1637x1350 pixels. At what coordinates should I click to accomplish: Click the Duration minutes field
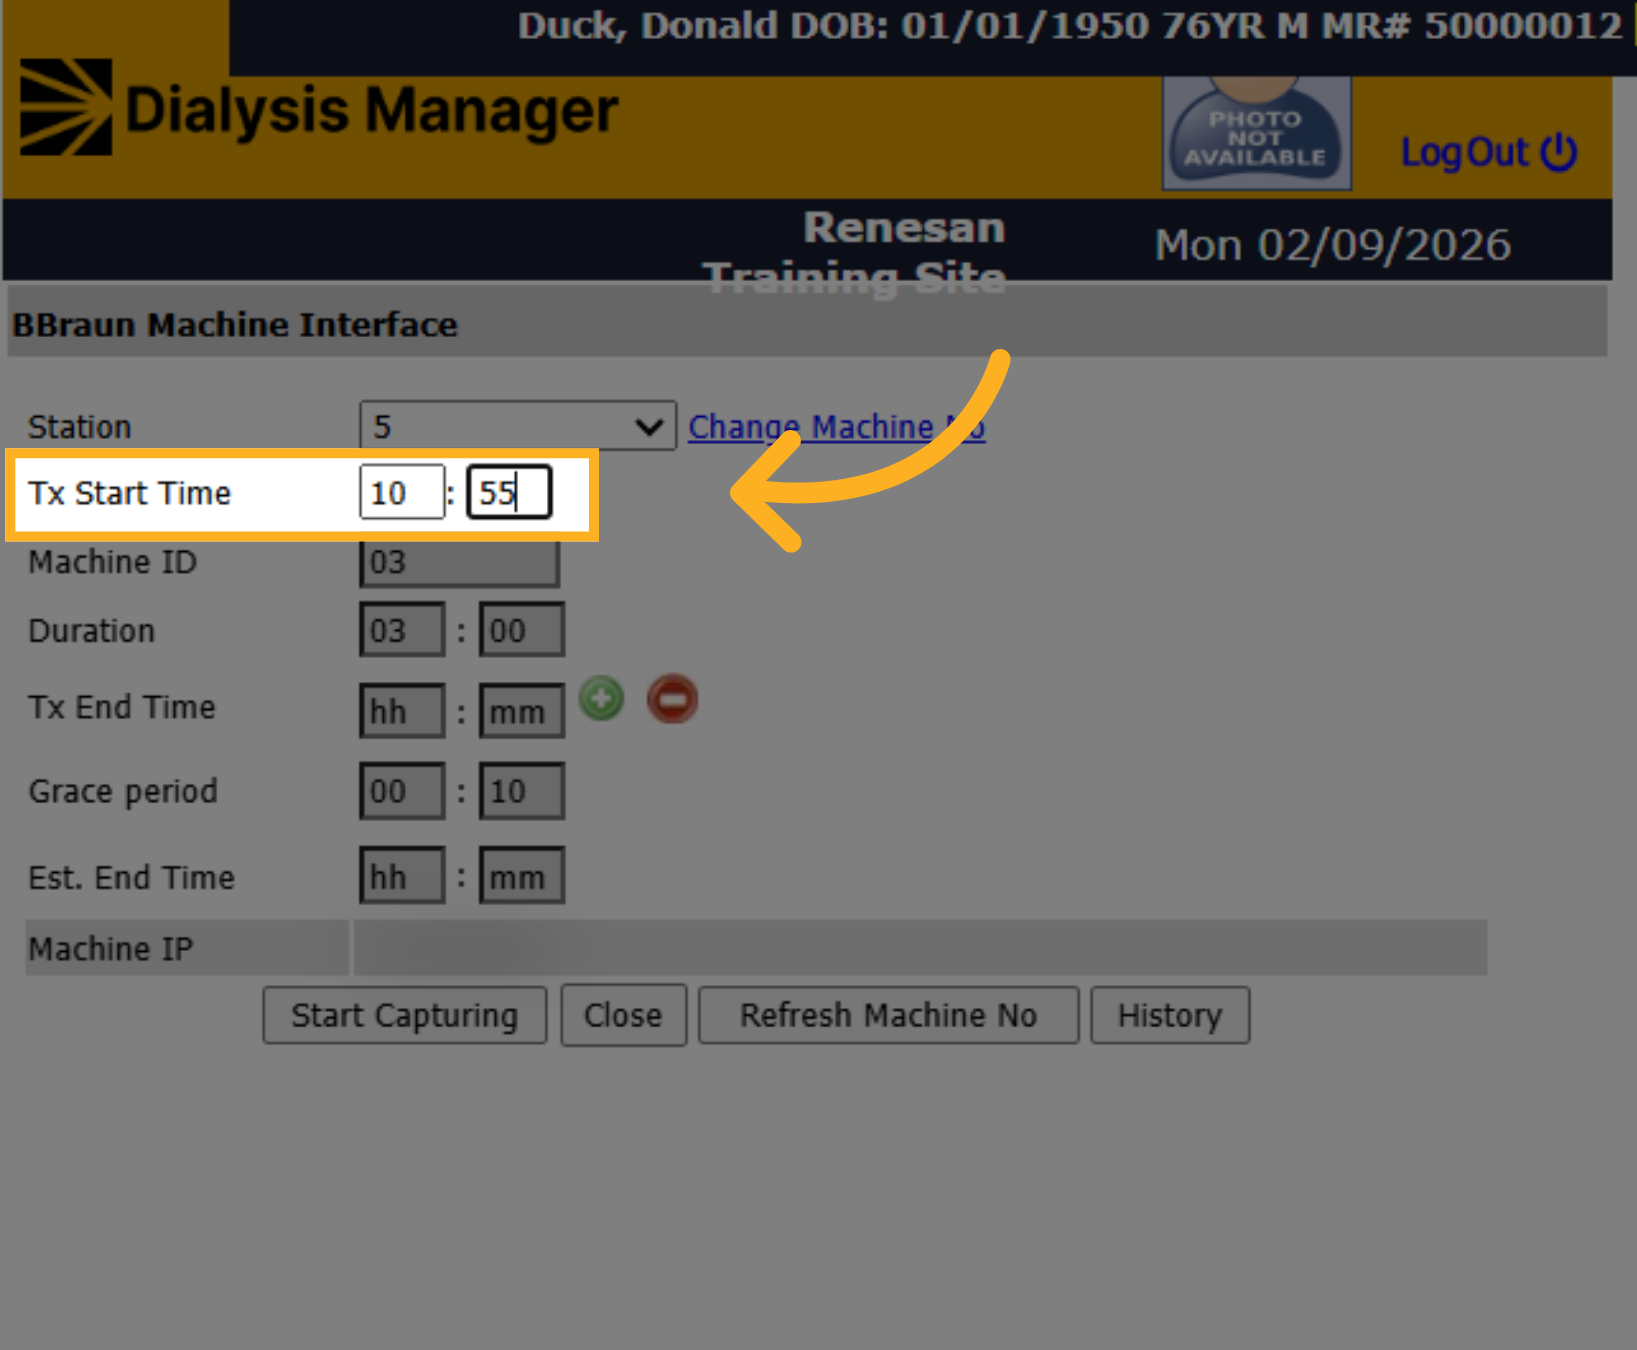(522, 630)
